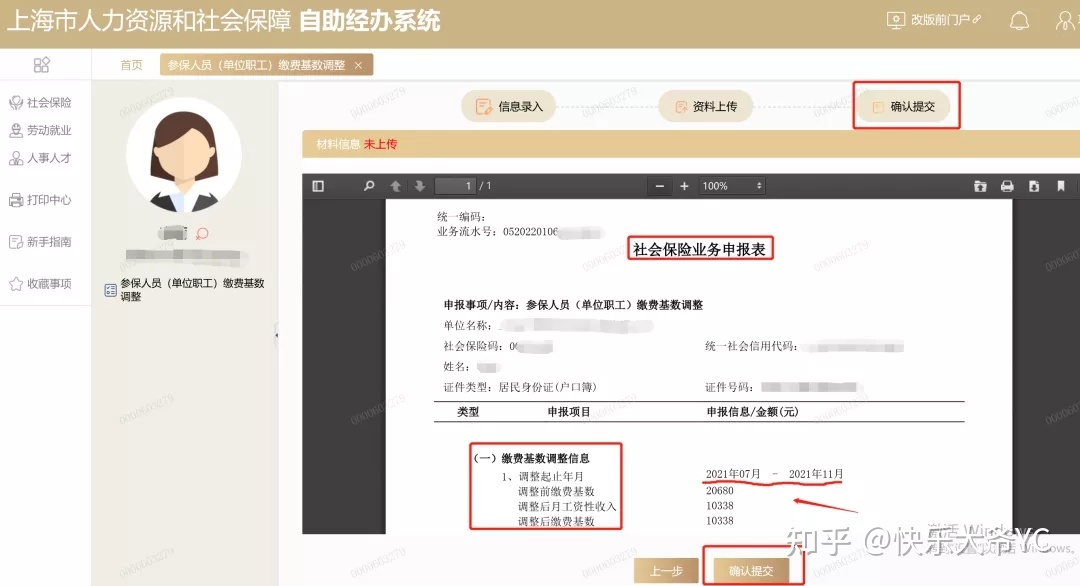The width and height of the screenshot is (1080, 586).
Task: Open 新手指南 in the left sidebar
Action: click(41, 242)
